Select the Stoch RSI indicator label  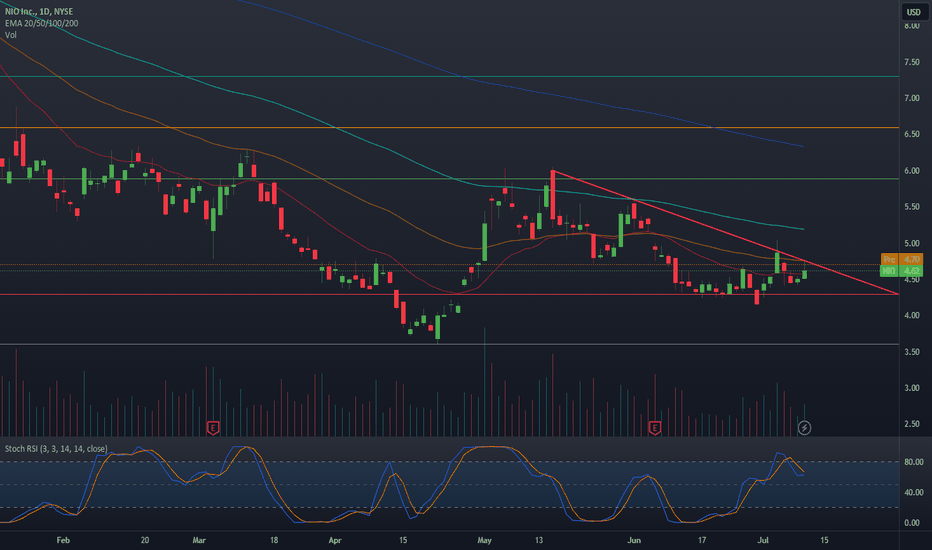[56, 449]
